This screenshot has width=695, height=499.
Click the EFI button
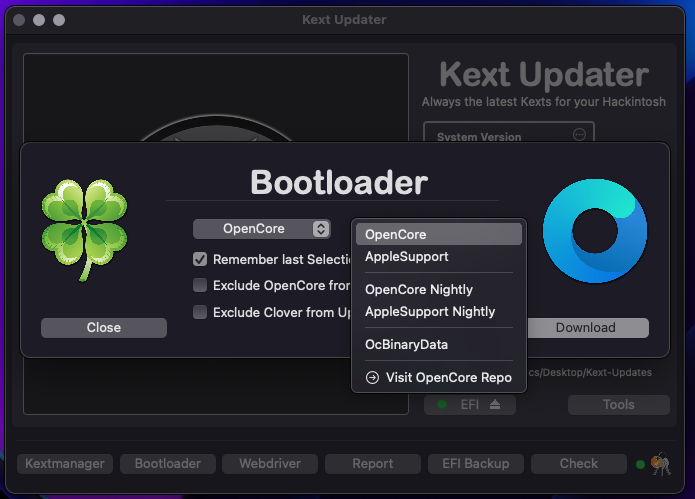coord(470,405)
